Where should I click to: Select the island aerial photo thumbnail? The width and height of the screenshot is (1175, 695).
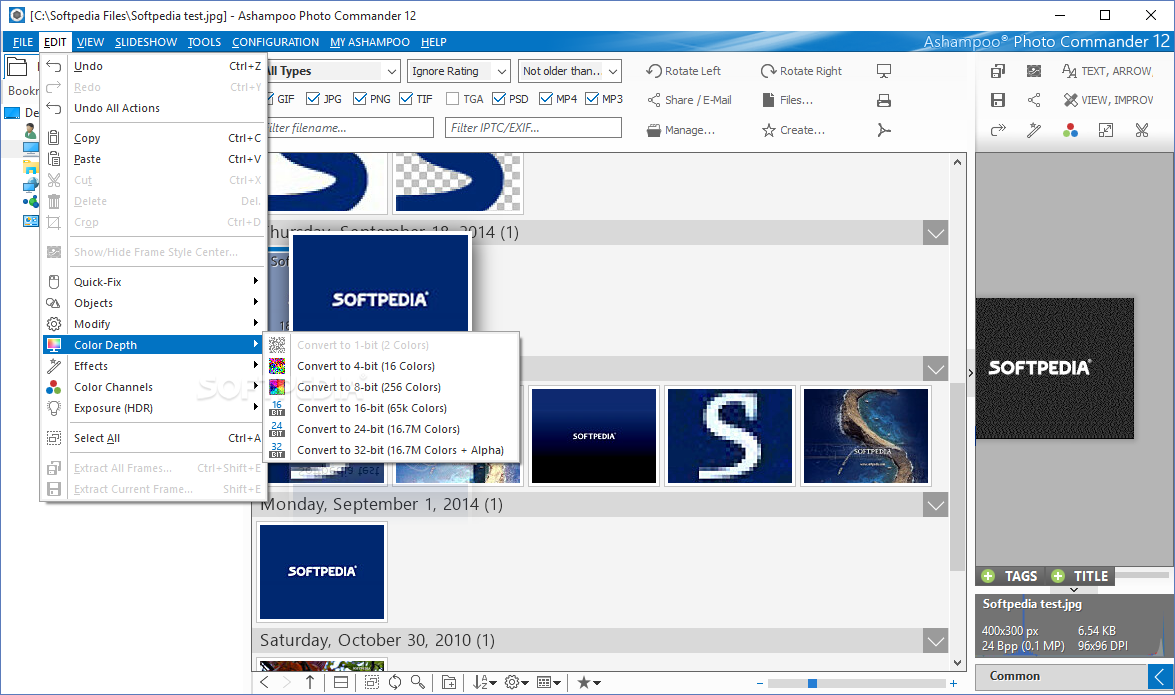866,436
